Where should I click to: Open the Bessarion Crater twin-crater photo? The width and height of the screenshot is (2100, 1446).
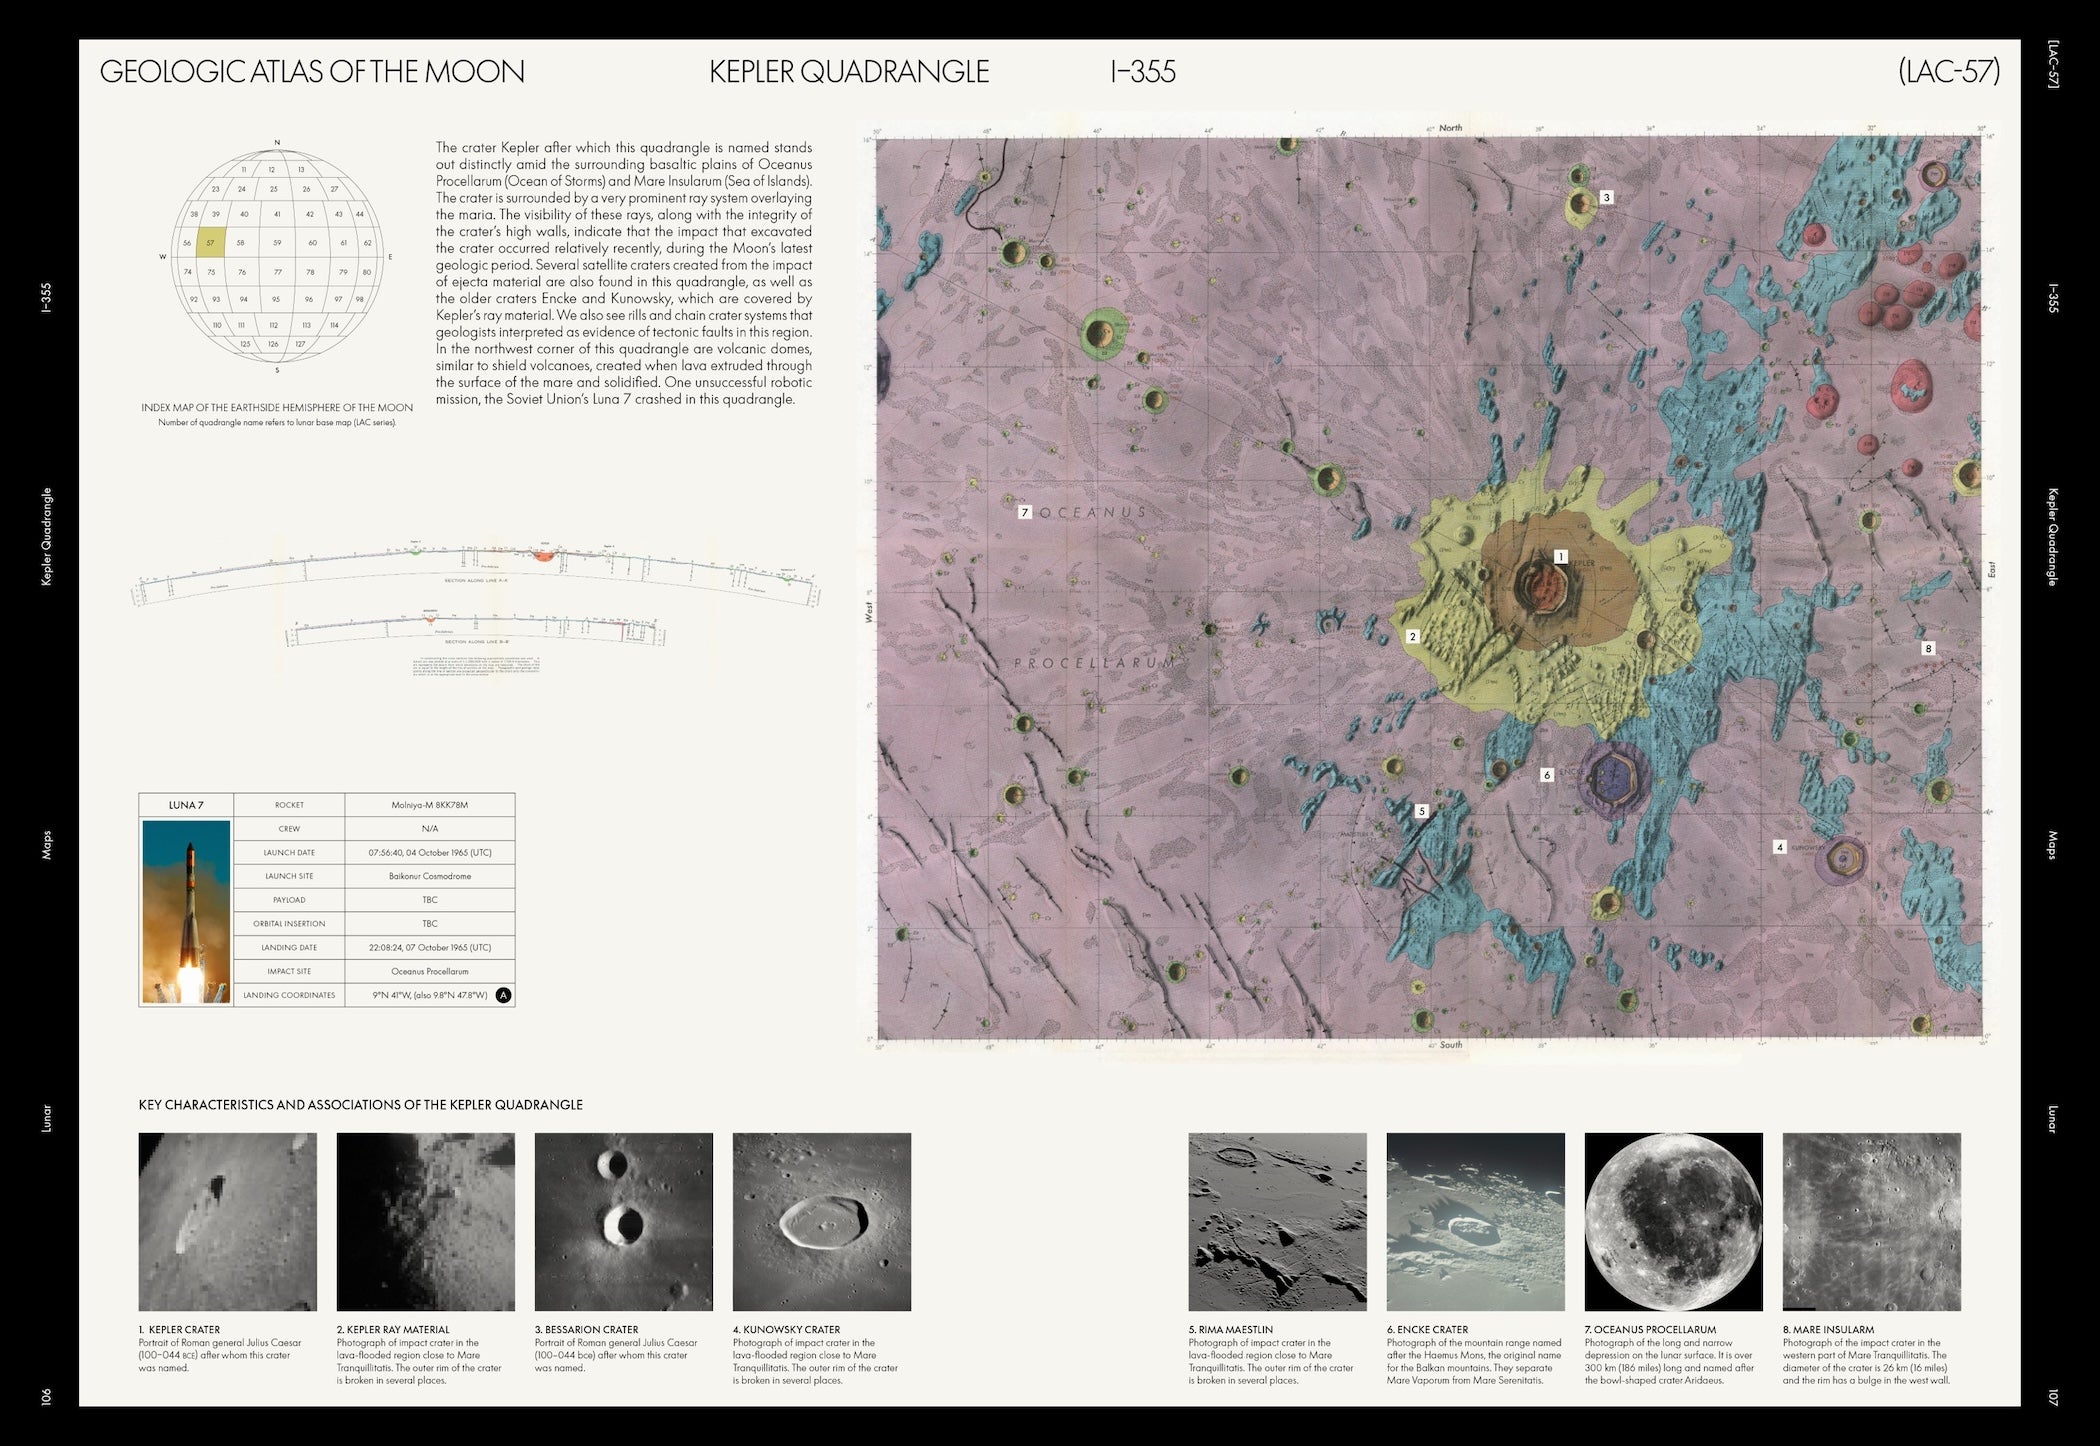(x=624, y=1222)
